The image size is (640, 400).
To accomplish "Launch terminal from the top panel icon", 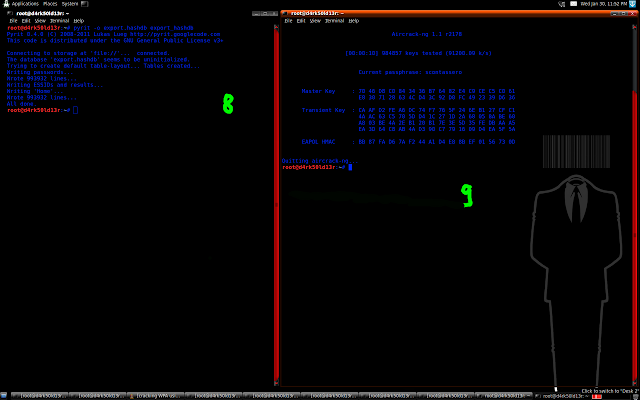I will pyautogui.click(x=84, y=4).
